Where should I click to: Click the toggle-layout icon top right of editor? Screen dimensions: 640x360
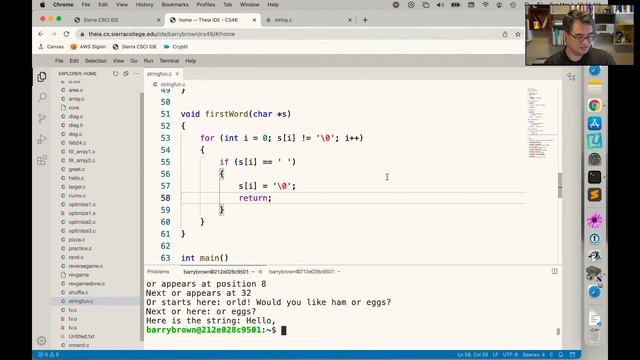coord(571,76)
